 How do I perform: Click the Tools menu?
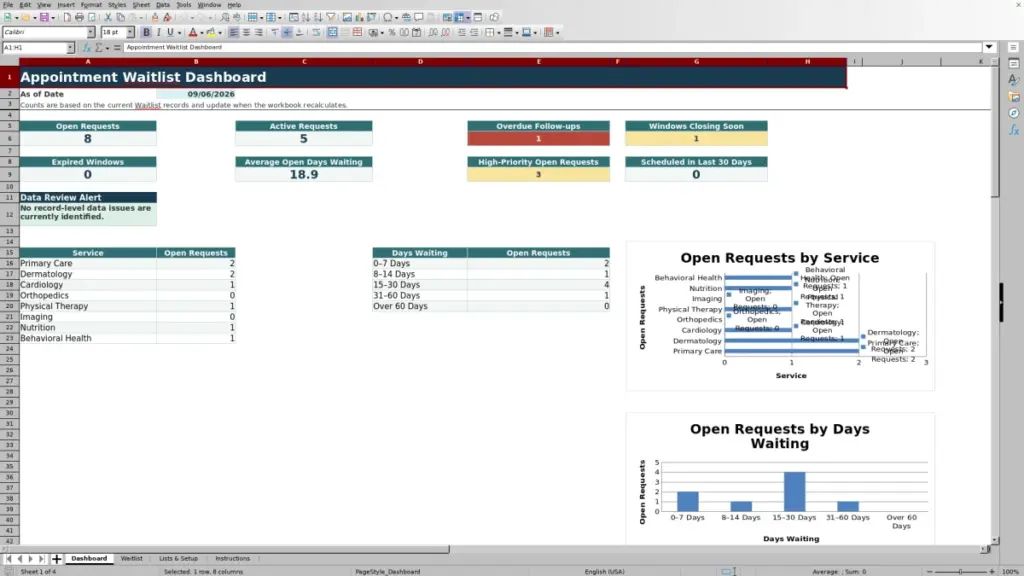point(184,5)
